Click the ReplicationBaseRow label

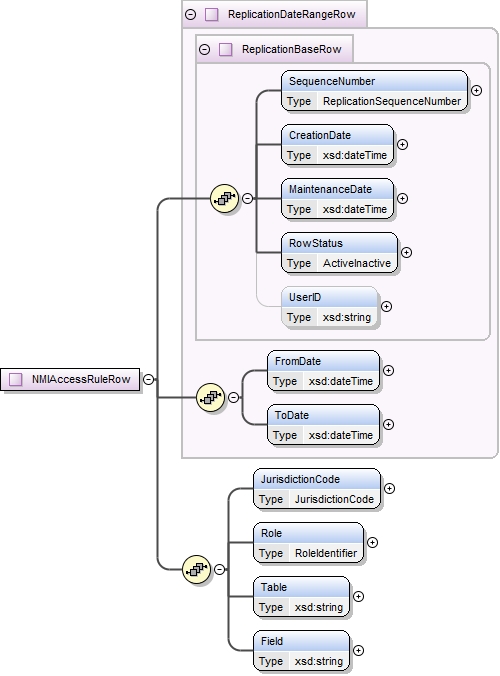pos(292,50)
